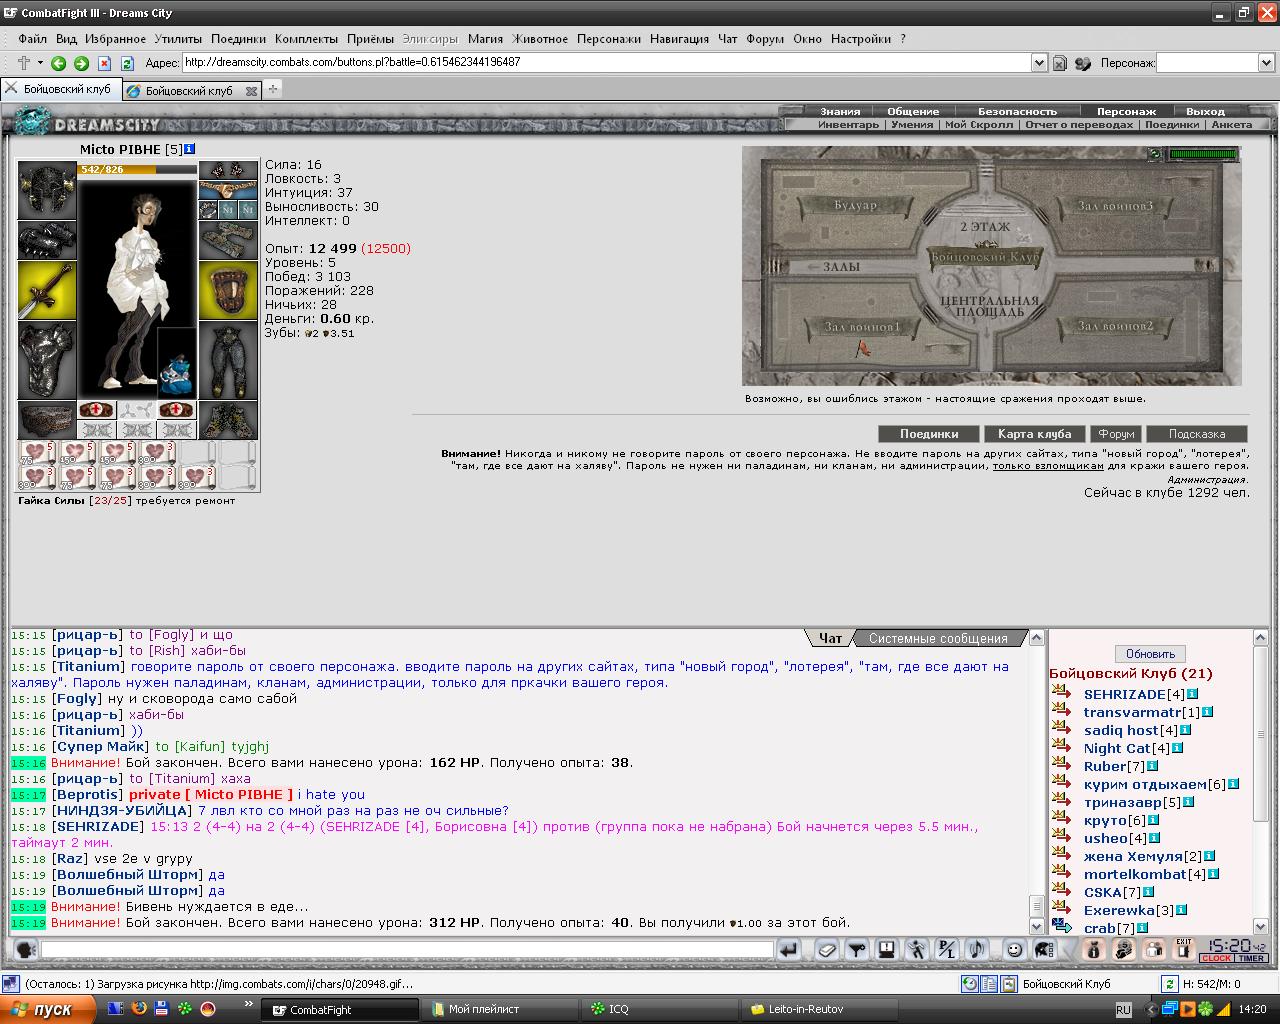Click the address URL field
This screenshot has width=1280, height=1024.
click(606, 62)
